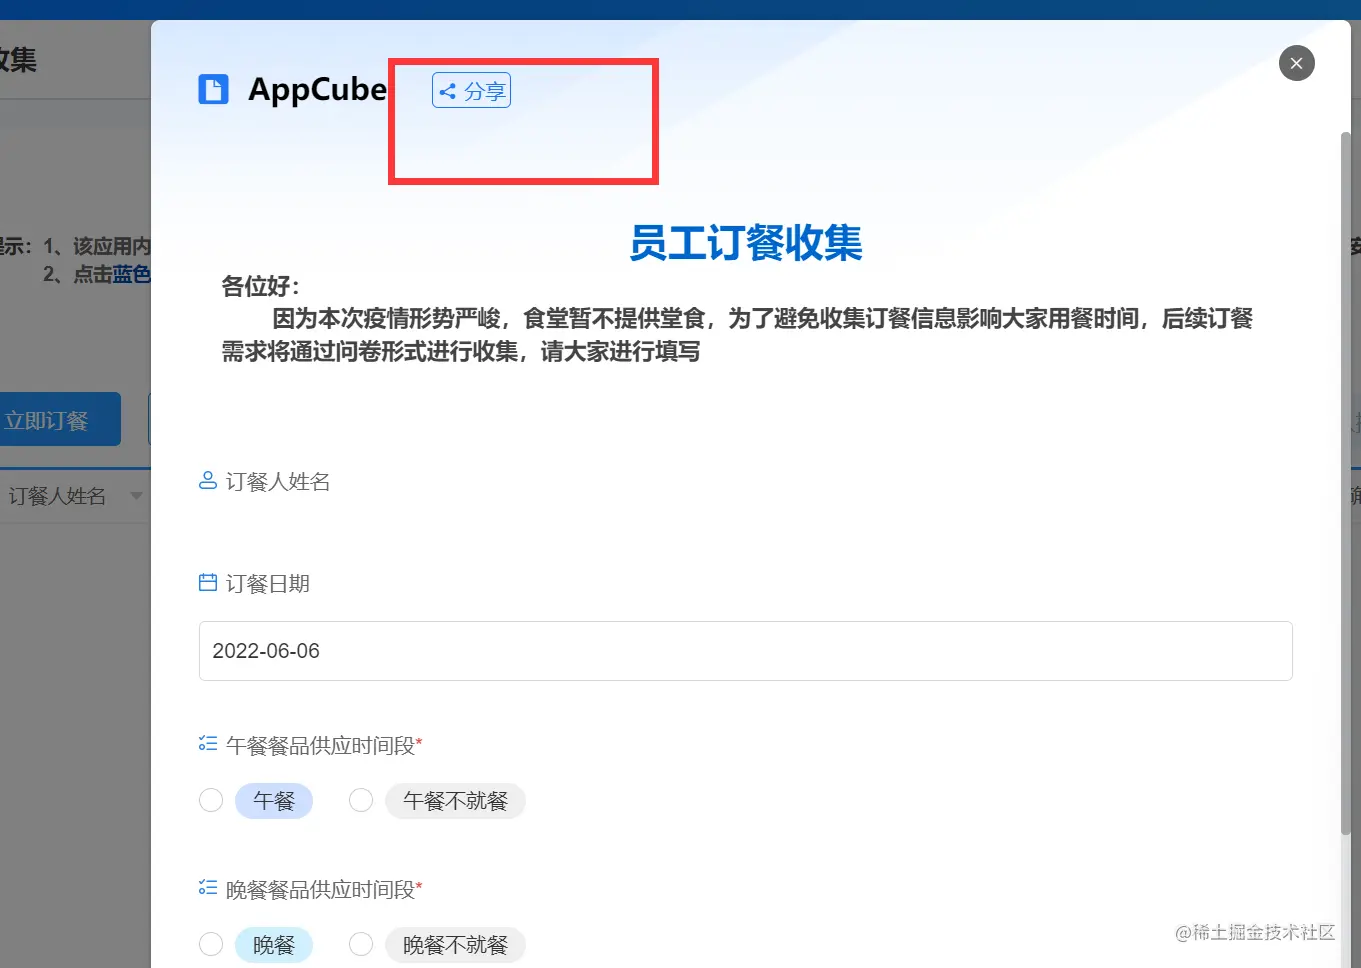This screenshot has width=1361, height=968.
Task: Select the 晚餐 radio button
Action: pyautogui.click(x=211, y=945)
